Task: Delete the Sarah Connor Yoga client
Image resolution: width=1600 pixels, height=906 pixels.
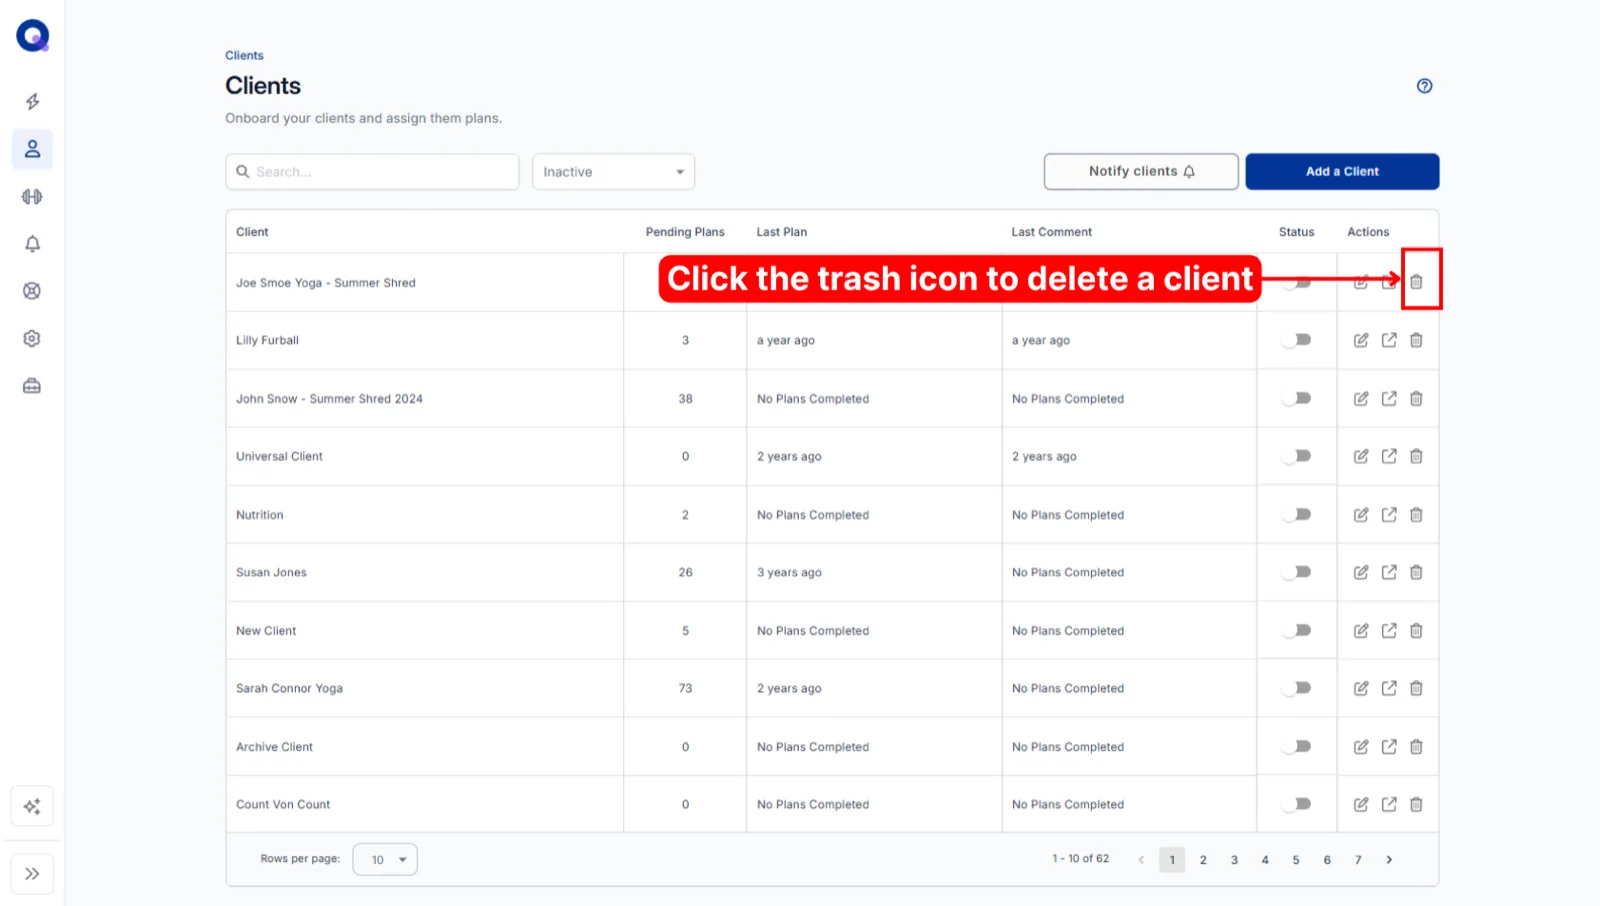Action: 1416,688
